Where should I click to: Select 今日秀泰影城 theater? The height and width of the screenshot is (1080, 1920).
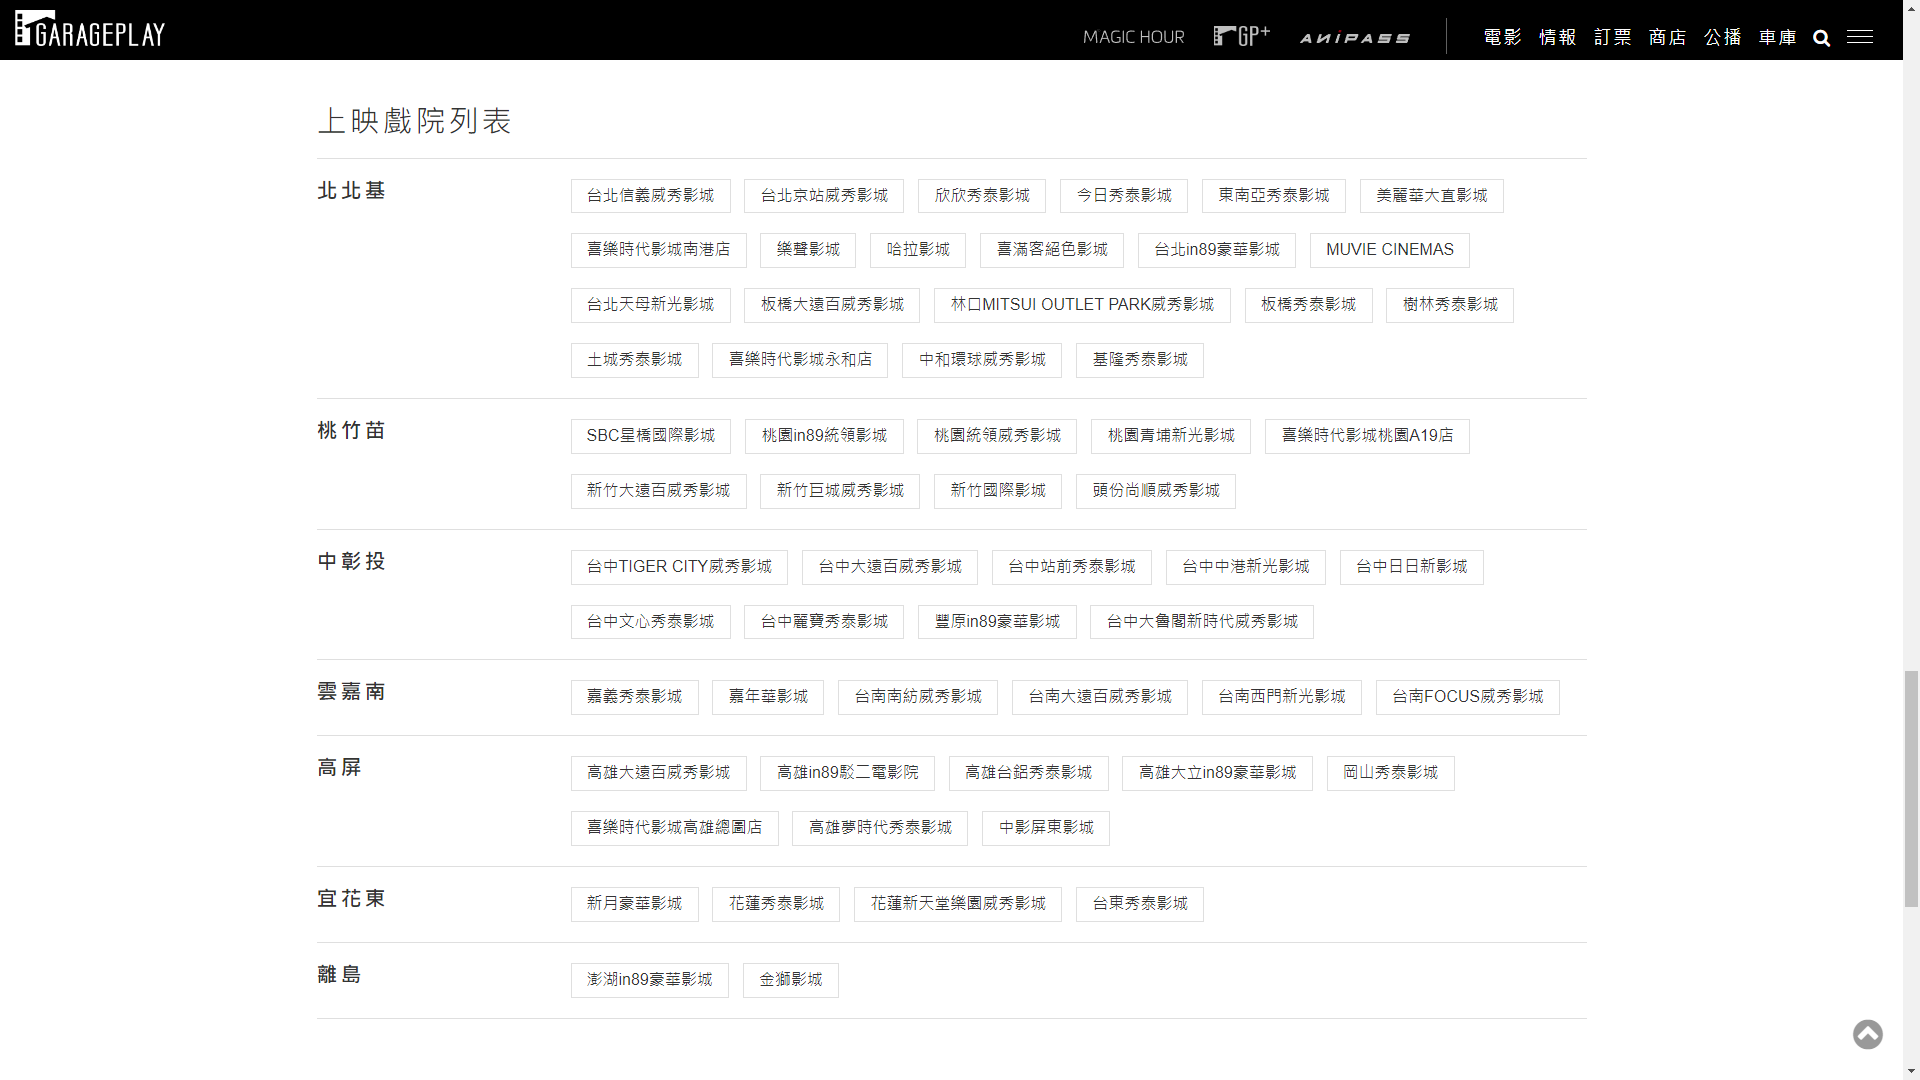click(1124, 196)
